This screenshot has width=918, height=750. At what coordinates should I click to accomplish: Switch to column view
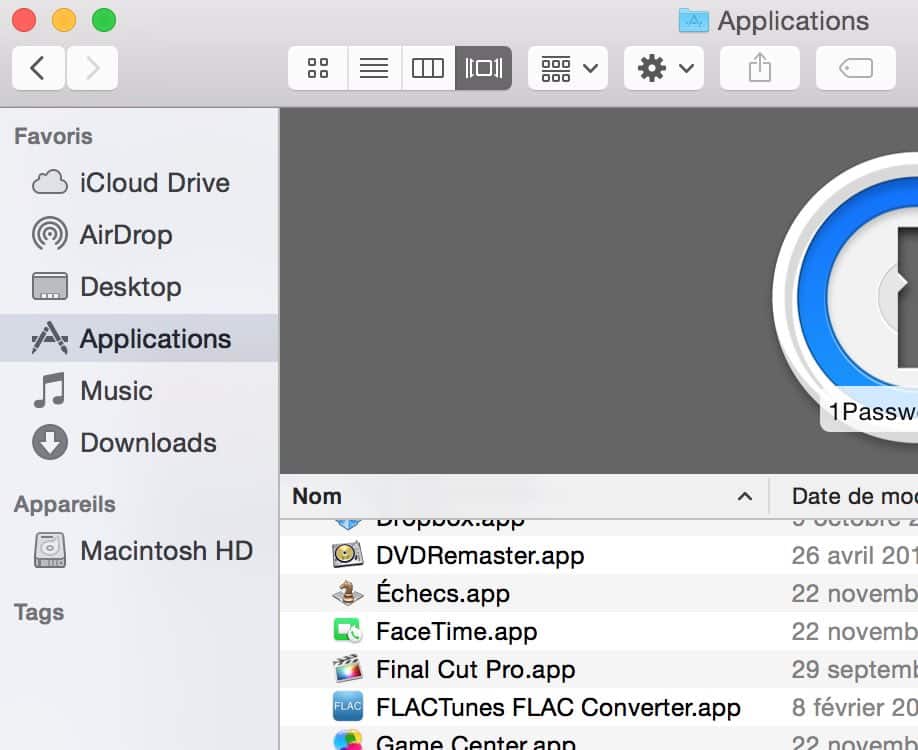pyautogui.click(x=428, y=69)
